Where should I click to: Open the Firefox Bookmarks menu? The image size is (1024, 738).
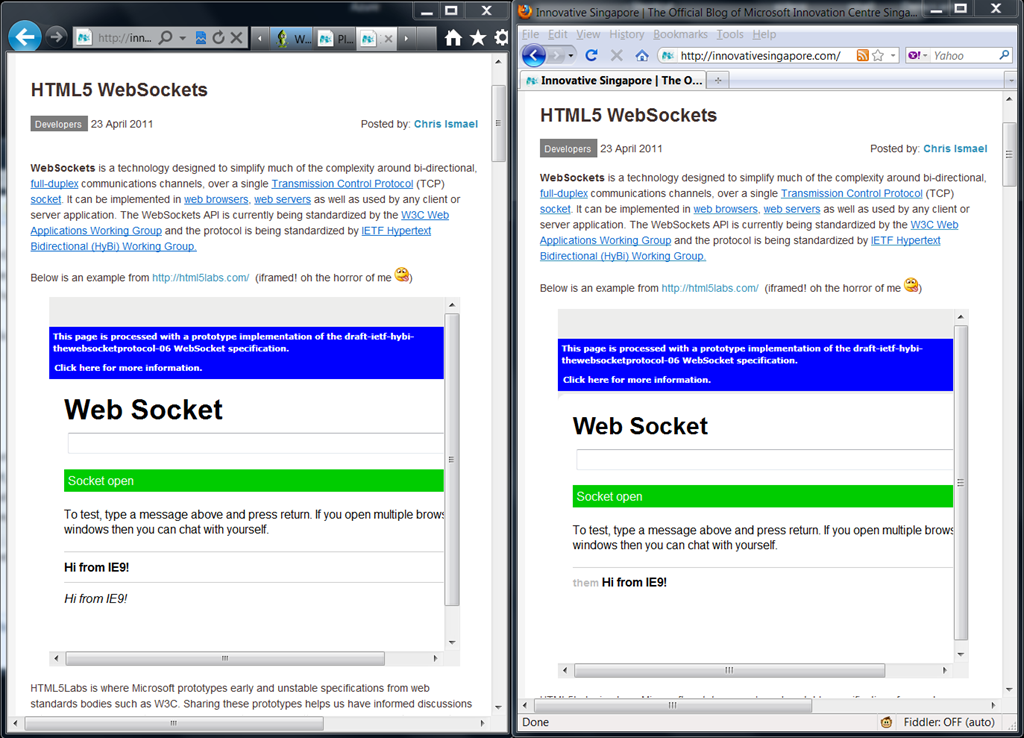[680, 34]
